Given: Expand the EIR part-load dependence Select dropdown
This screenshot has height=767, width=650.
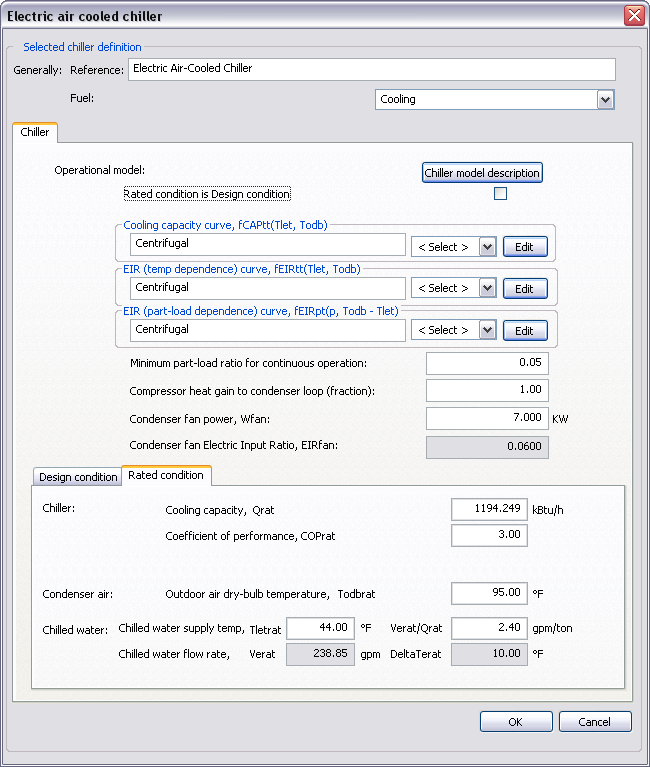Looking at the screenshot, I should click(x=487, y=330).
